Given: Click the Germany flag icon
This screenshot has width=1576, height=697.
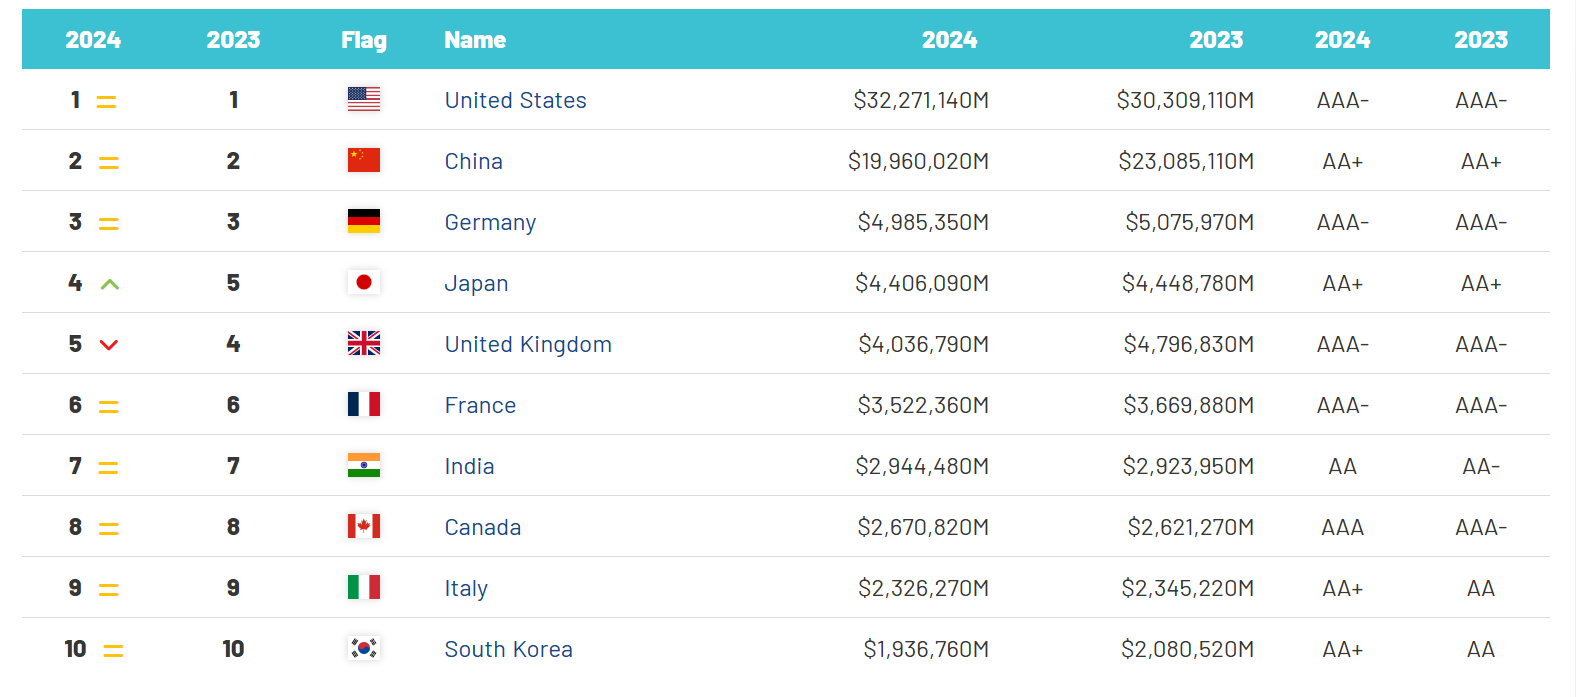Looking at the screenshot, I should pos(364,221).
